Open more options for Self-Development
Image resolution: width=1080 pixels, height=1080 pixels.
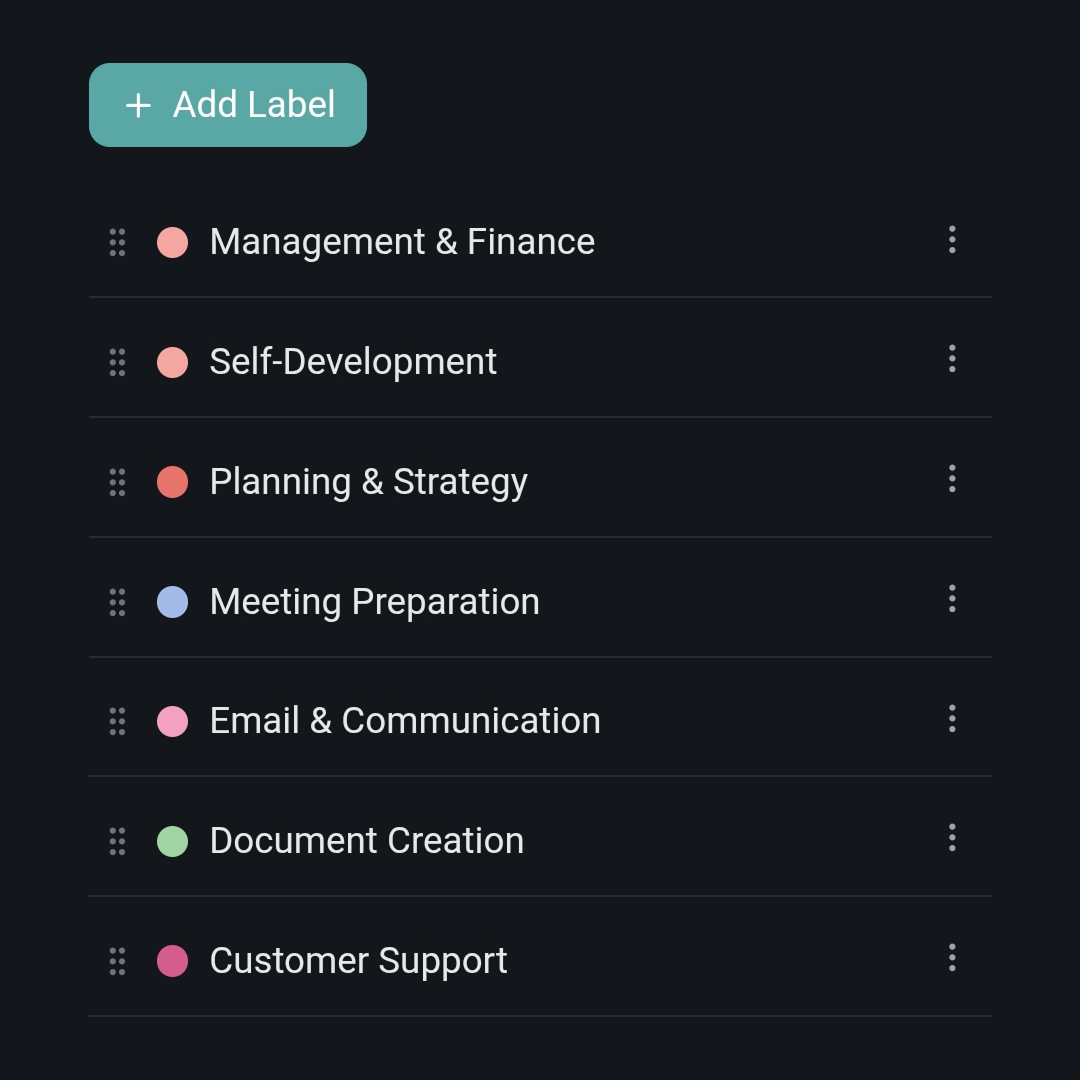[952, 359]
